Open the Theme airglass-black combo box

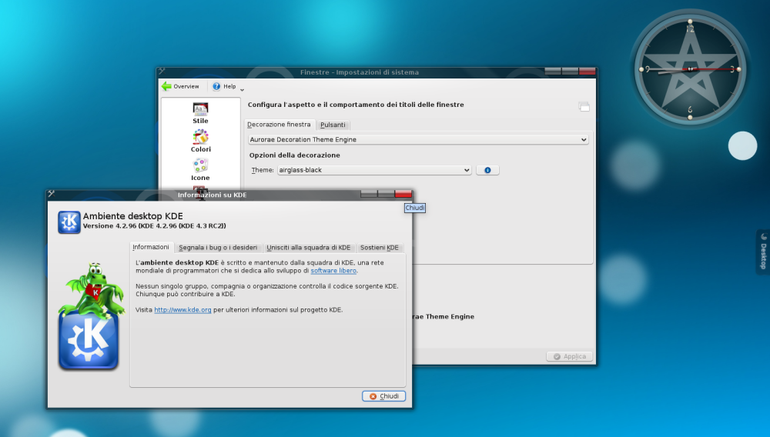tap(374, 170)
